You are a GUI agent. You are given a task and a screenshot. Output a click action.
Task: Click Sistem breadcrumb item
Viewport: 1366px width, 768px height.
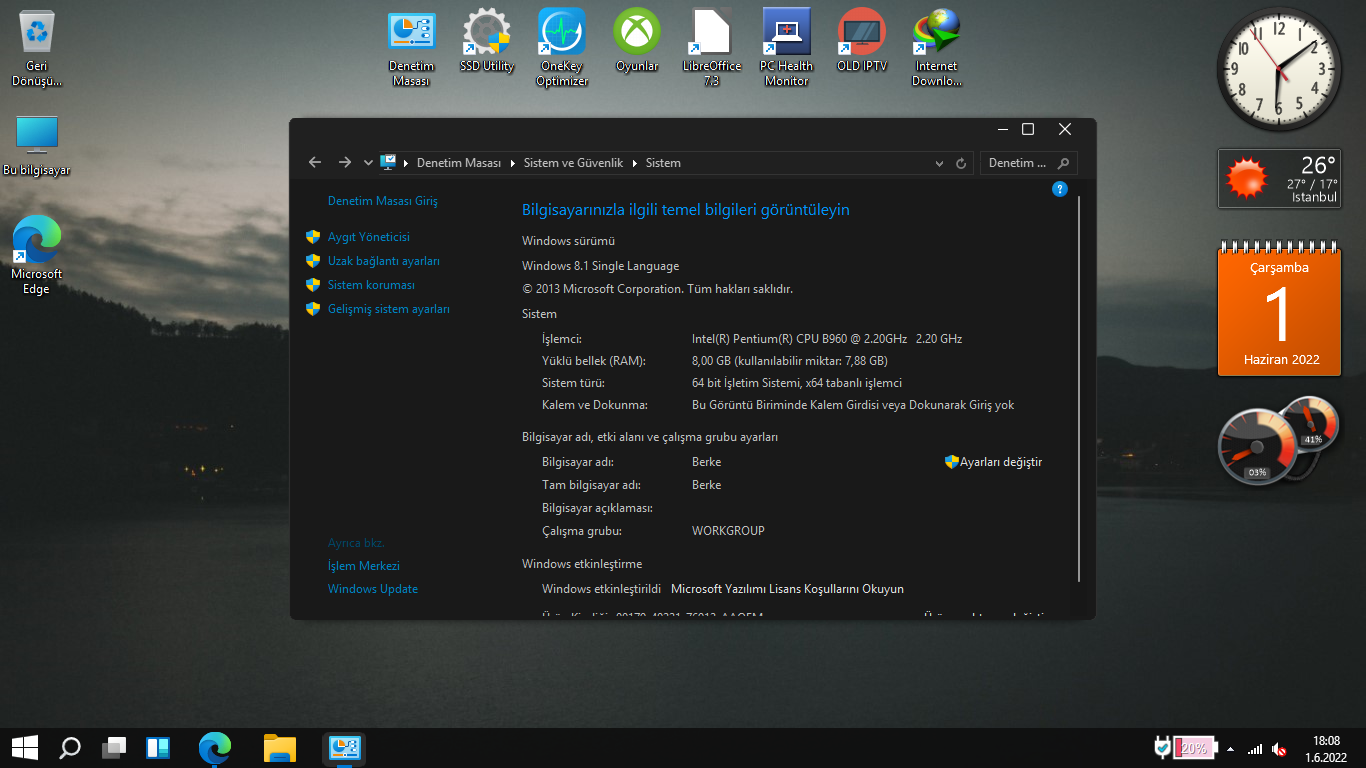point(663,163)
